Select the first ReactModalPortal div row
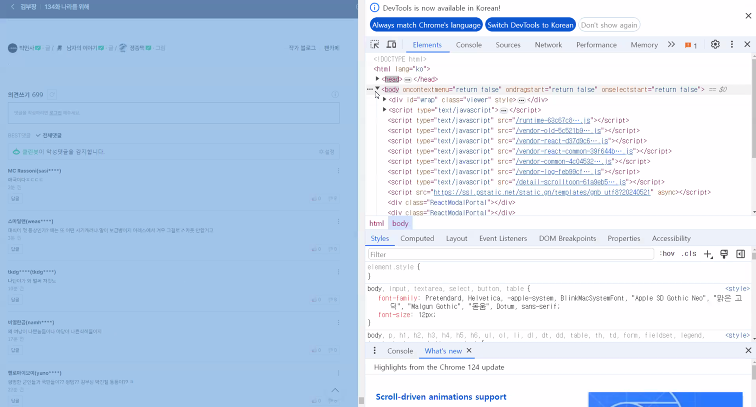The width and height of the screenshot is (756, 407). point(451,203)
